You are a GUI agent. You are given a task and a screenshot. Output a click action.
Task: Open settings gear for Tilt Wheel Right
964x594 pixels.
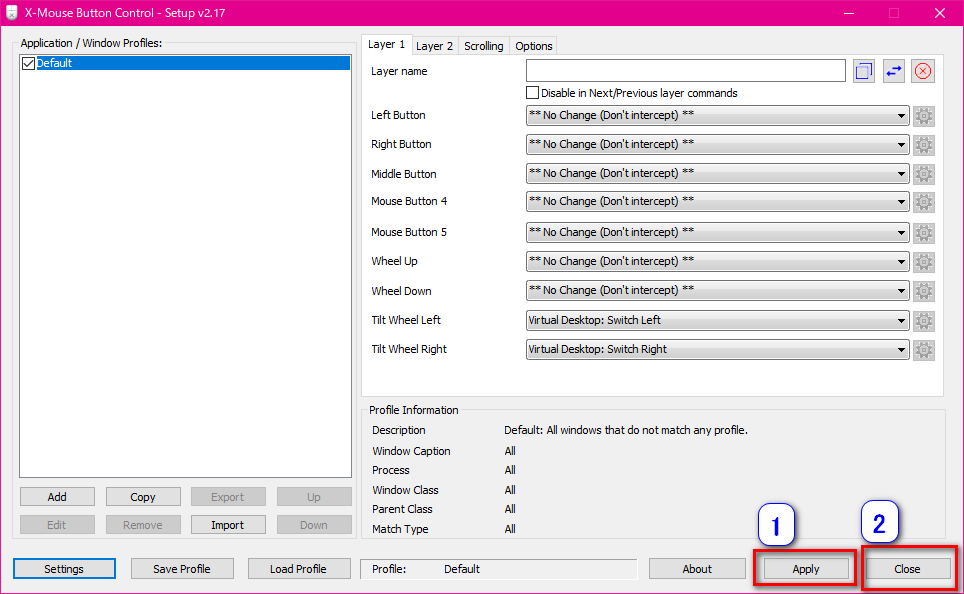pyautogui.click(x=924, y=350)
